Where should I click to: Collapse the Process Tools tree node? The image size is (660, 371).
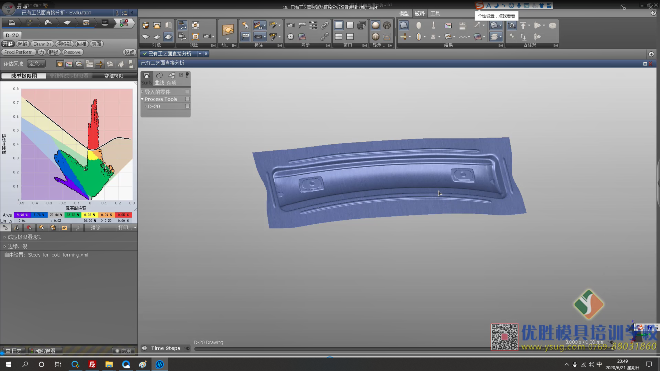click(x=142, y=99)
